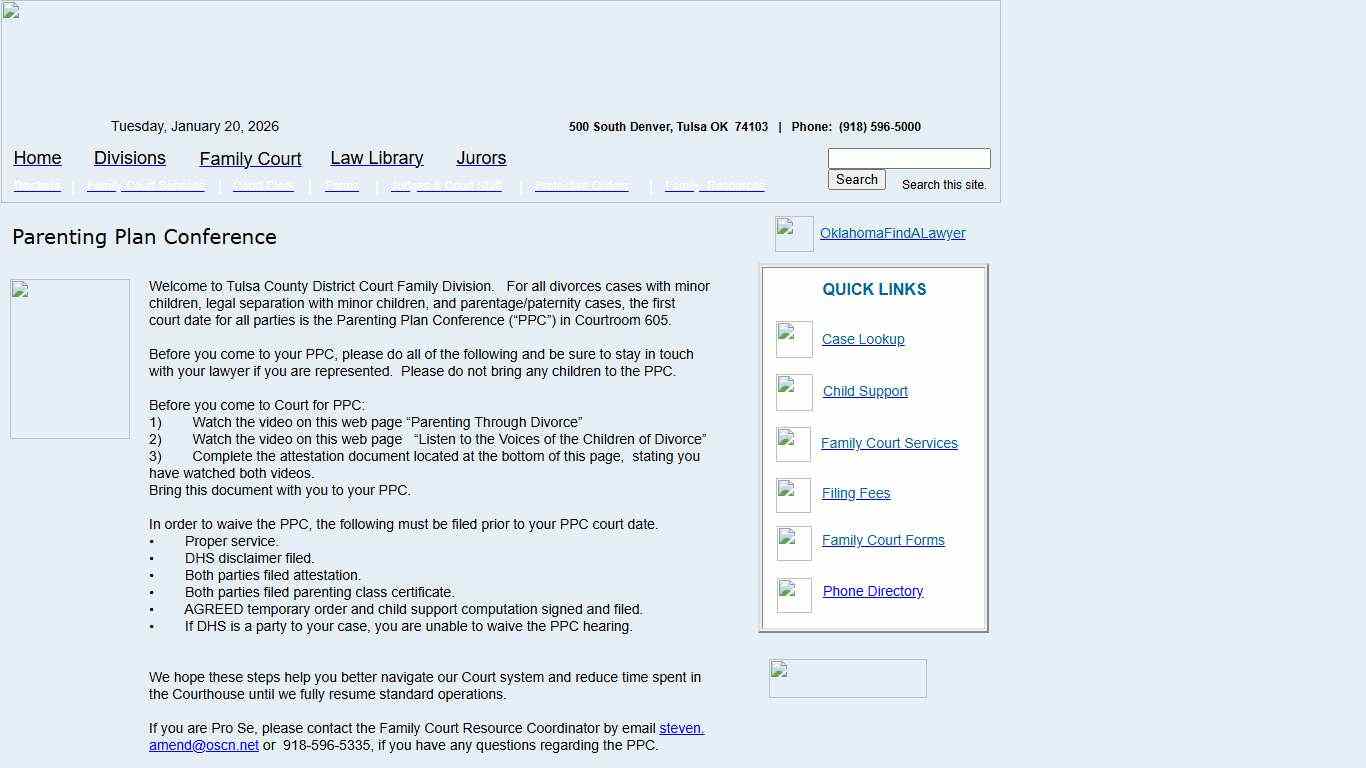Select the Family Court navigation item

tap(250, 159)
